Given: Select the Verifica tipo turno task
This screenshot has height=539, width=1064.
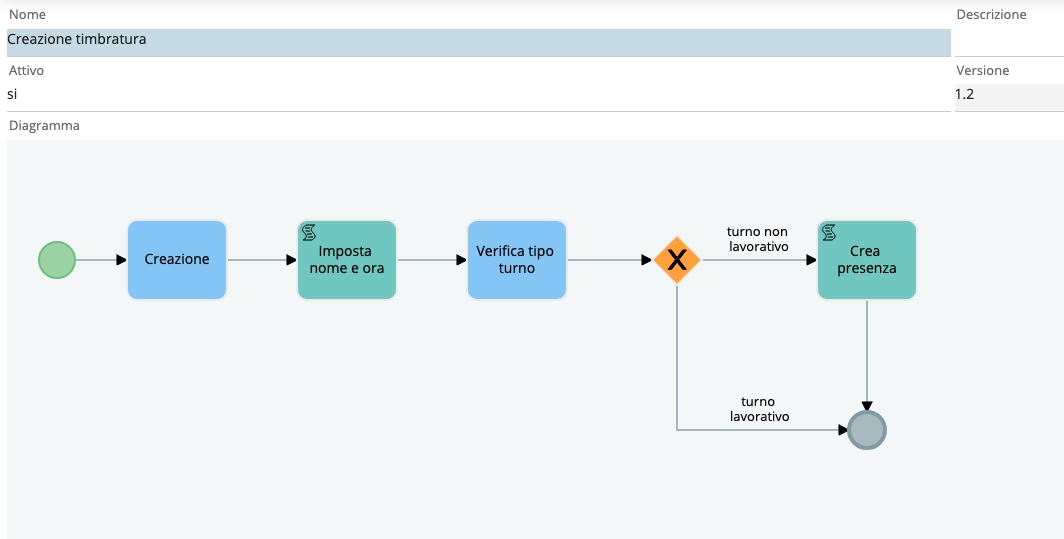Looking at the screenshot, I should tap(516, 260).
